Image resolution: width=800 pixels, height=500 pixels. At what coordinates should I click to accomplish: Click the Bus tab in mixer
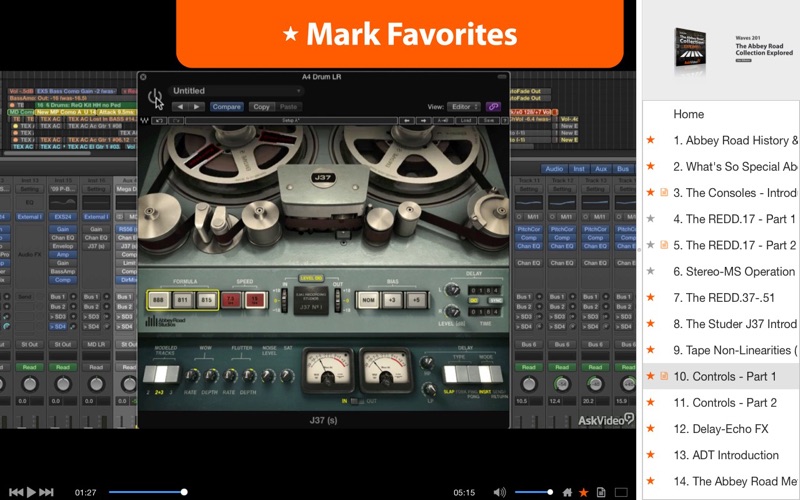[623, 168]
